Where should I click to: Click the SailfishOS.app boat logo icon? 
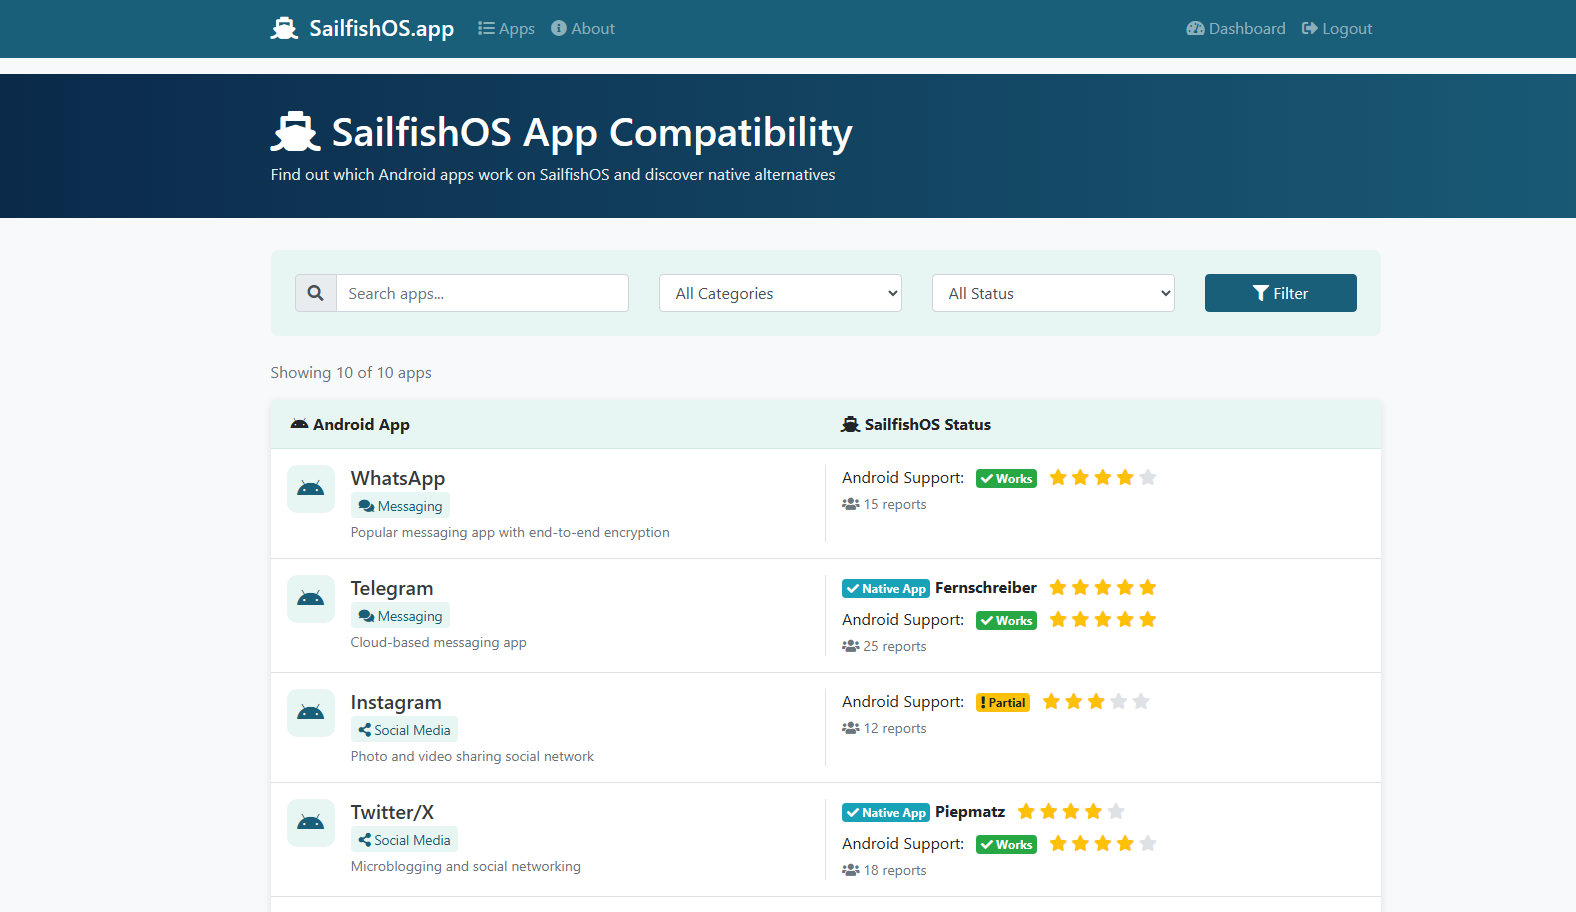click(x=285, y=29)
